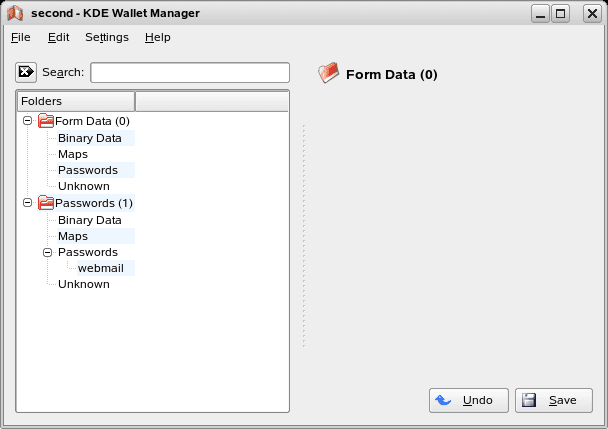Select Maps under Passwords folder

coord(73,236)
